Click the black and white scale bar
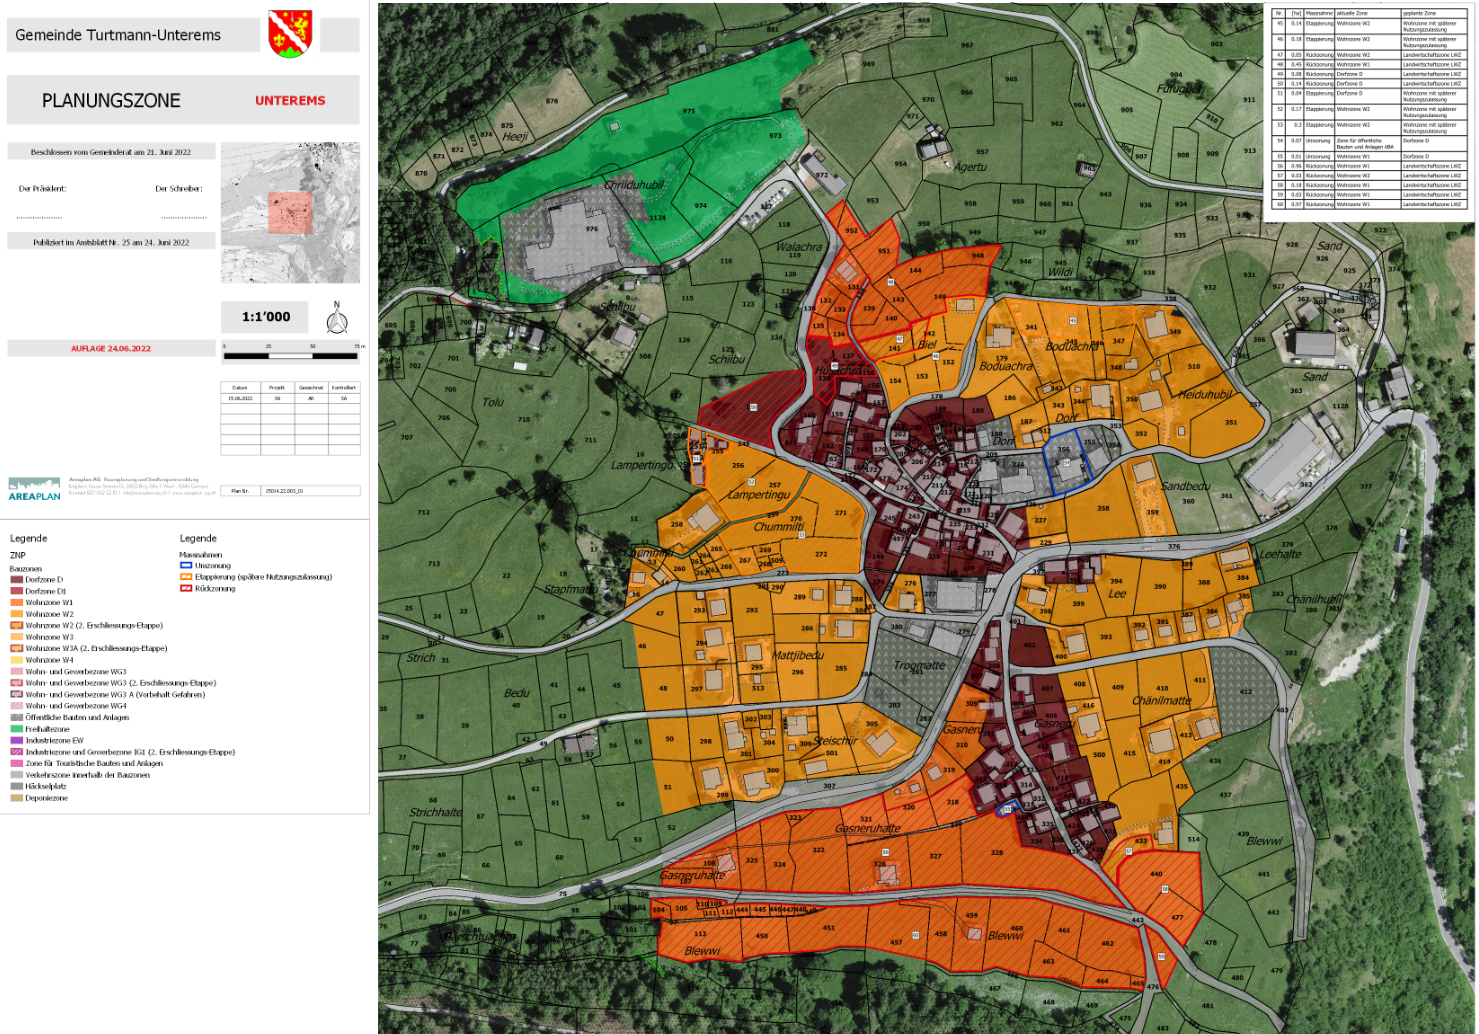 tap(290, 355)
